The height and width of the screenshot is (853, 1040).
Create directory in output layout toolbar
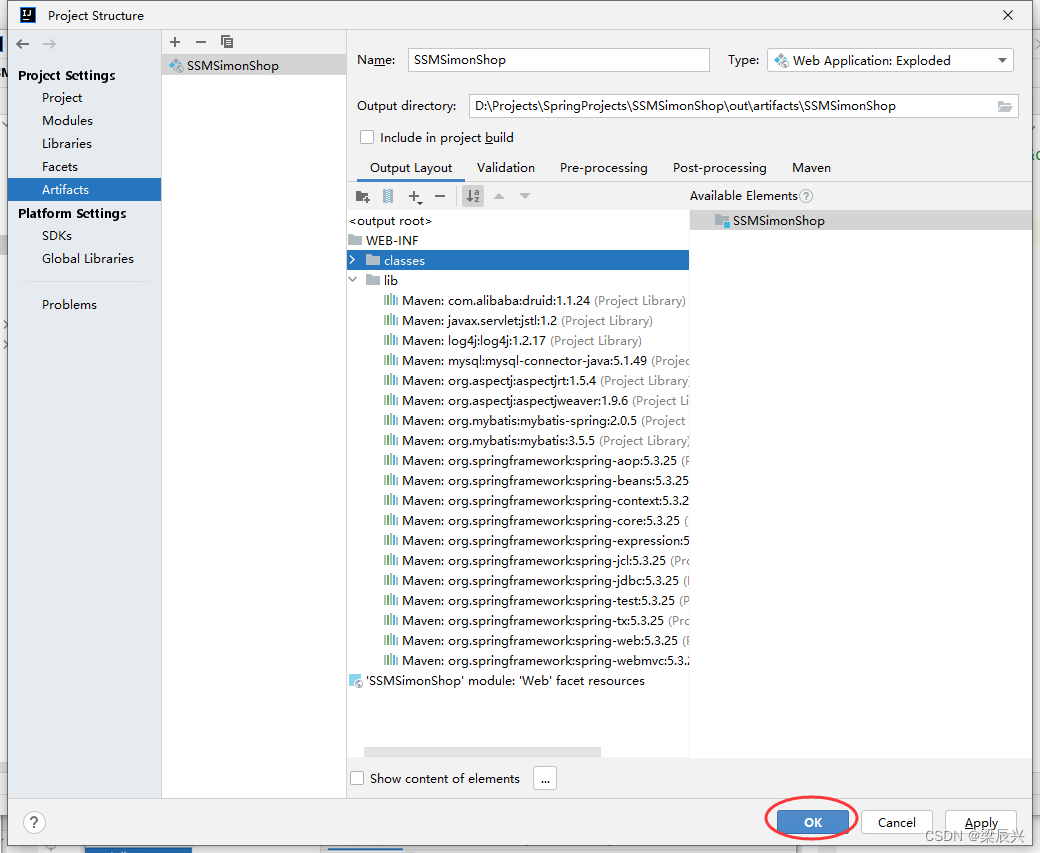click(x=362, y=196)
